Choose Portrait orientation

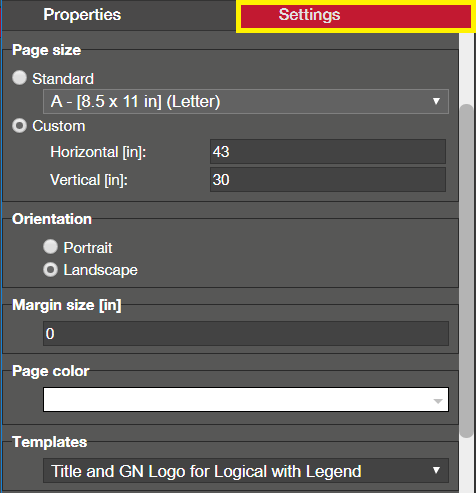50,247
